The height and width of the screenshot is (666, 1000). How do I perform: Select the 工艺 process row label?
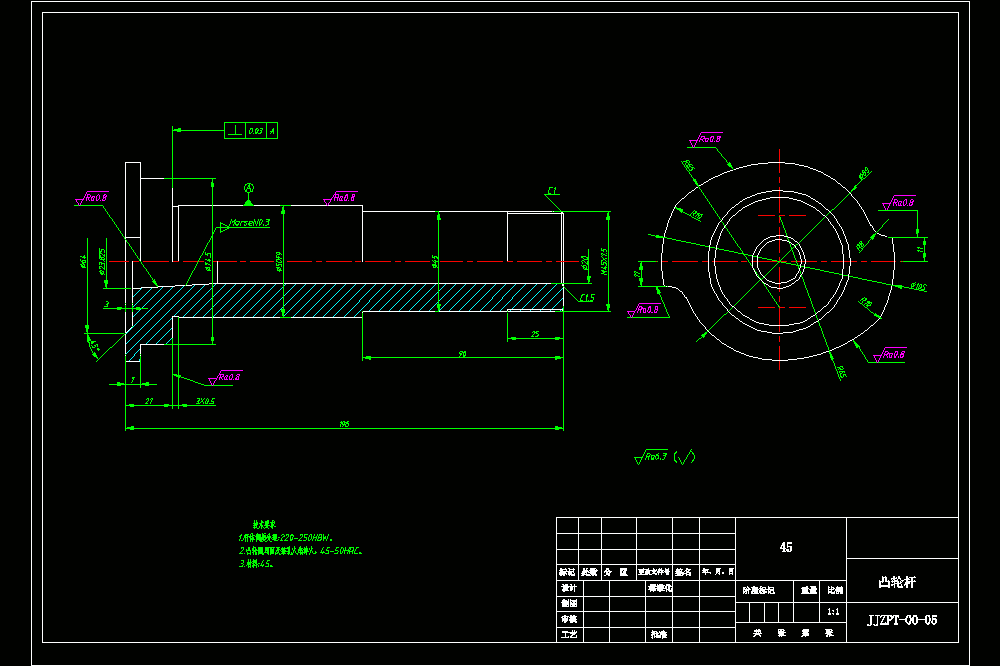tap(568, 634)
